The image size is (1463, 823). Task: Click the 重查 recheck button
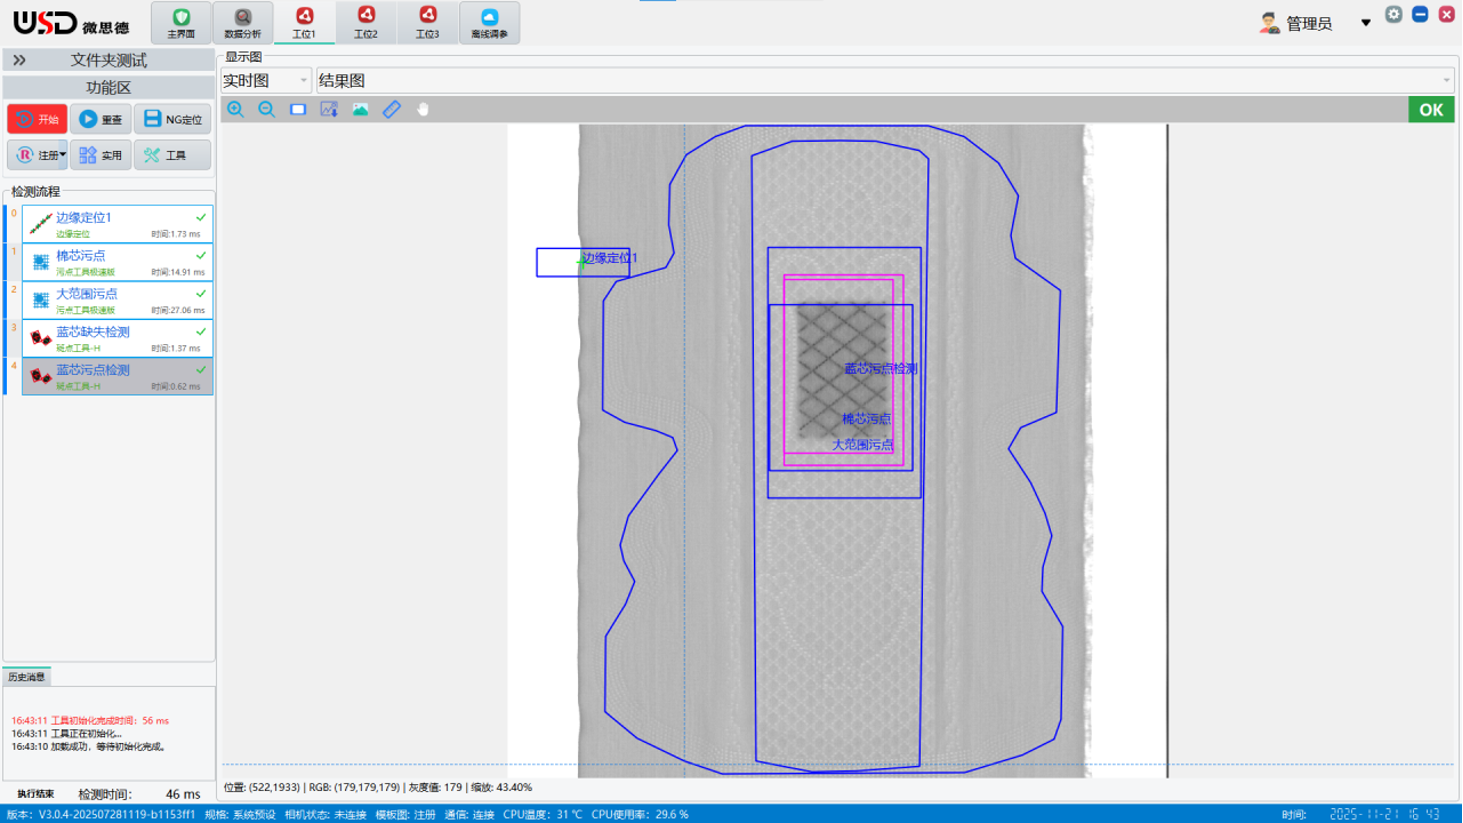(101, 119)
